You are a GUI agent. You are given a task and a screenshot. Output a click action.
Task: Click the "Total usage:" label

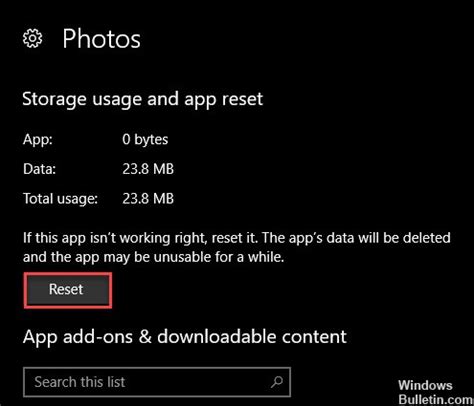(x=60, y=199)
